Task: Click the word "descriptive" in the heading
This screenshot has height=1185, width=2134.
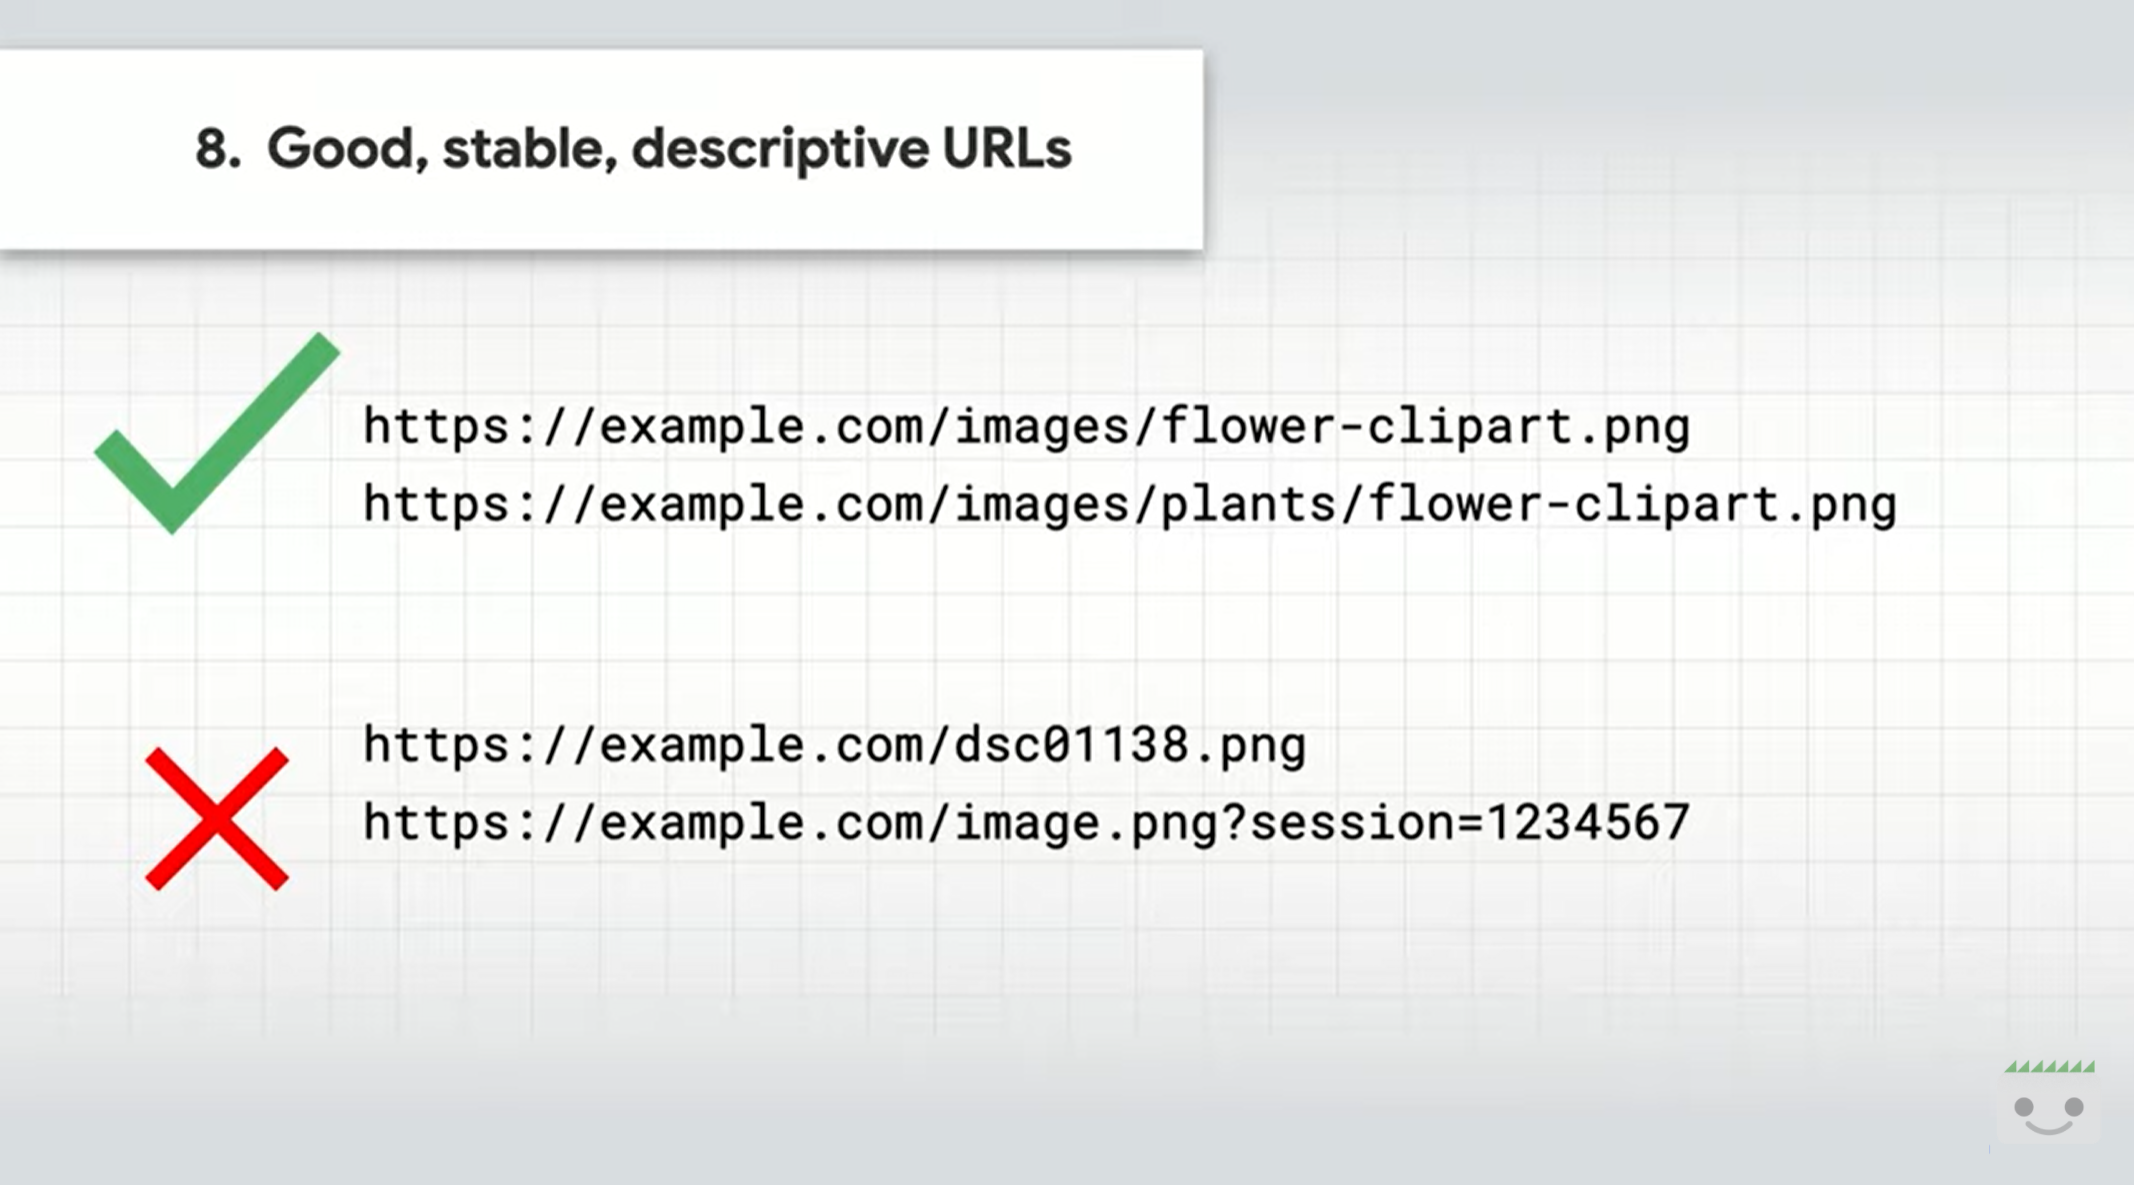Action: click(780, 149)
